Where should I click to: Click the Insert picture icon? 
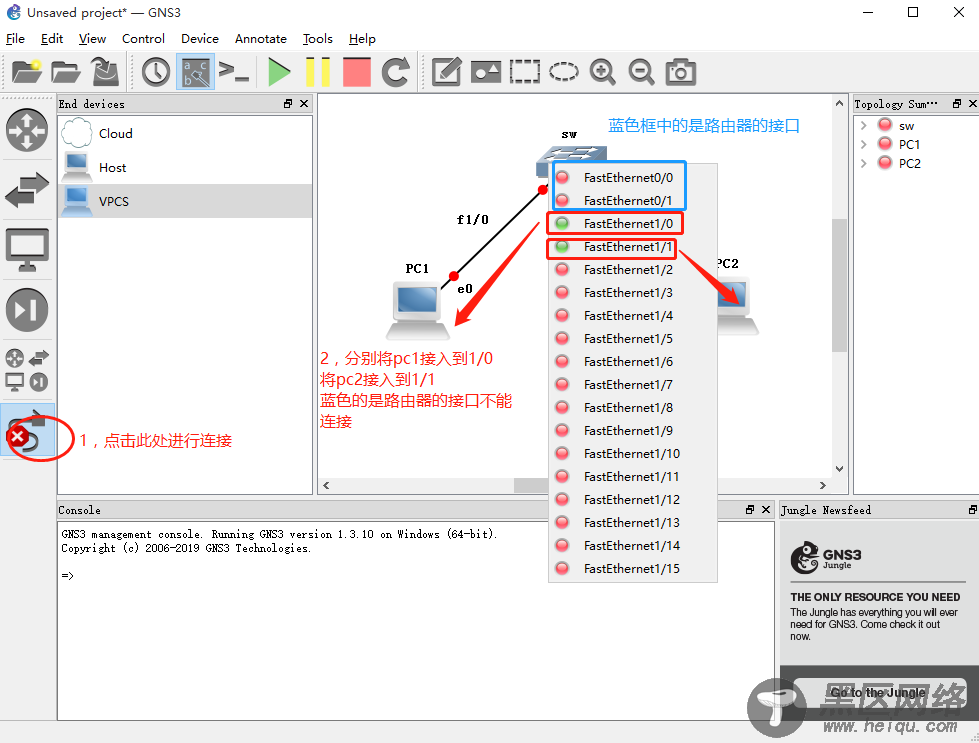click(486, 72)
